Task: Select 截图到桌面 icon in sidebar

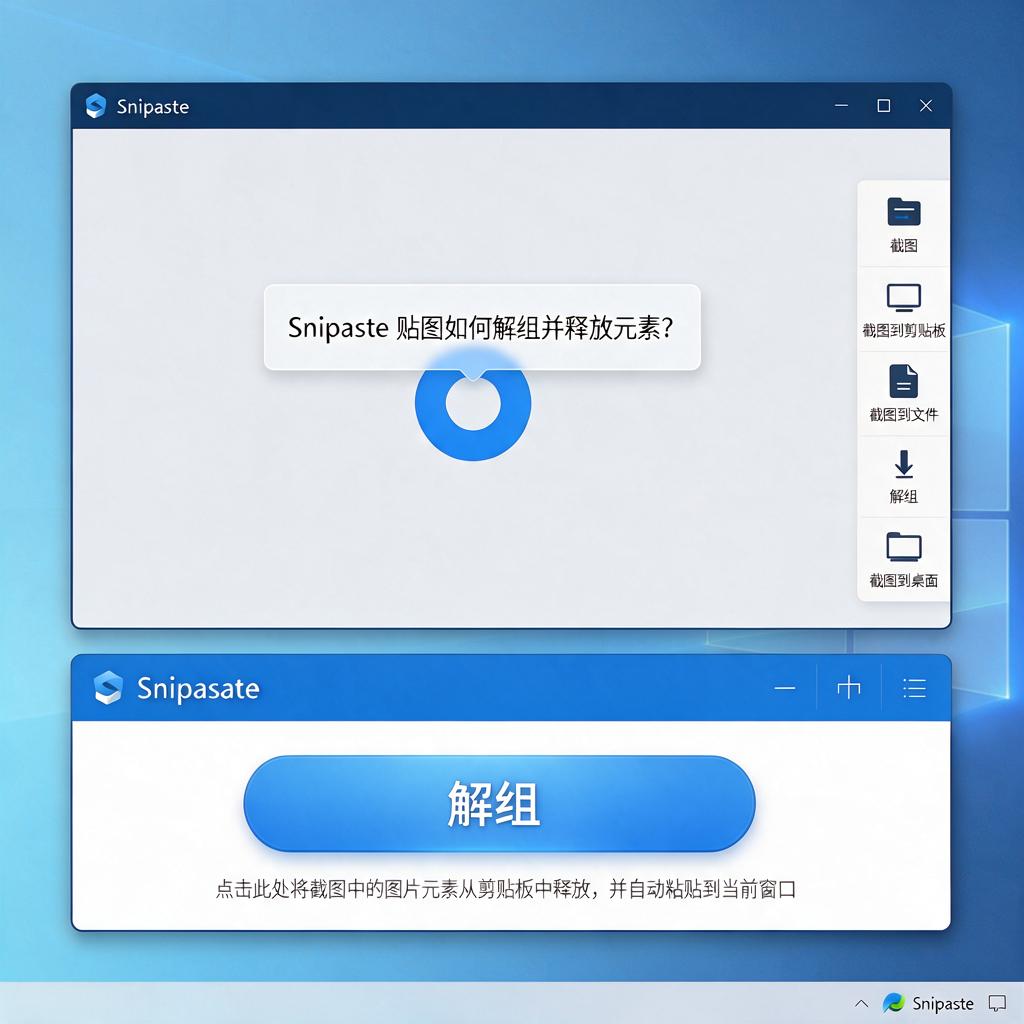Action: coord(904,547)
